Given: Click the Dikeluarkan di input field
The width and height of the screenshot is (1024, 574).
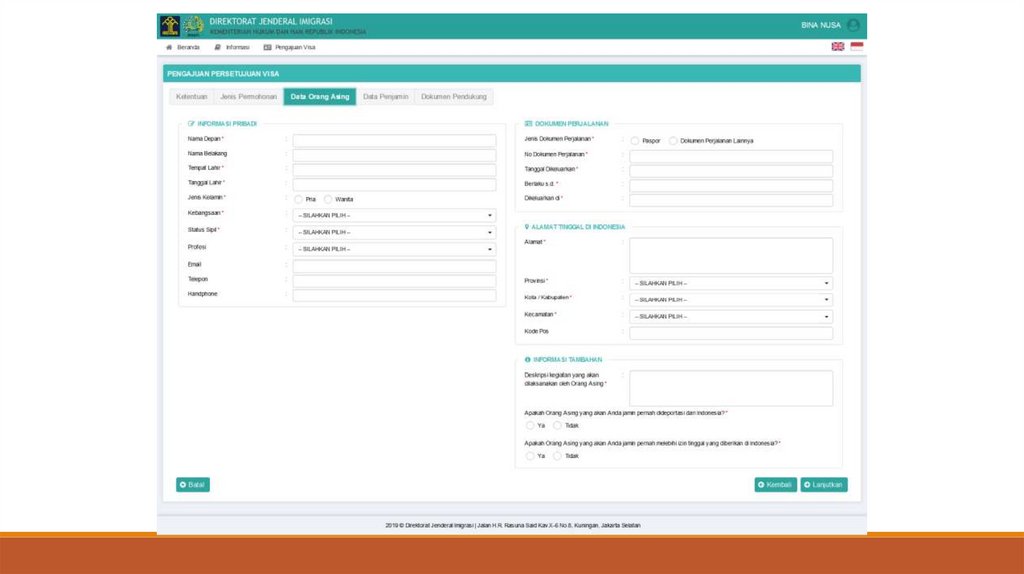Looking at the screenshot, I should (731, 200).
